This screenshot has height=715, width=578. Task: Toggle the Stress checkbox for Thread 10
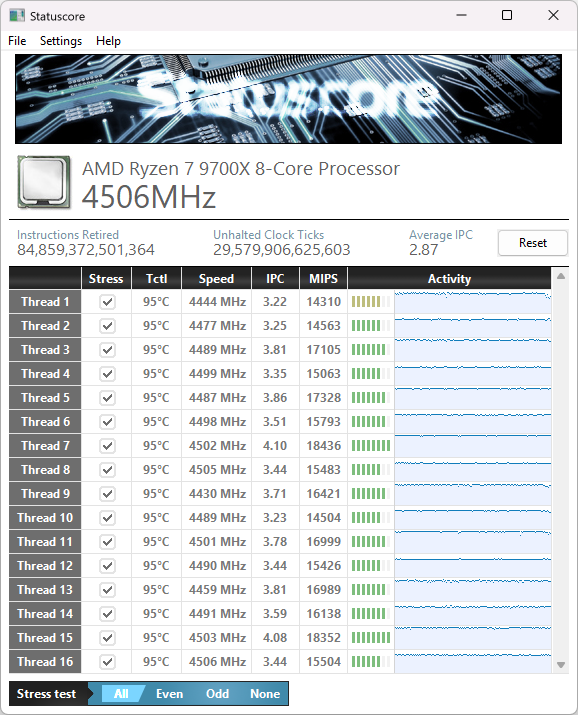pos(108,518)
